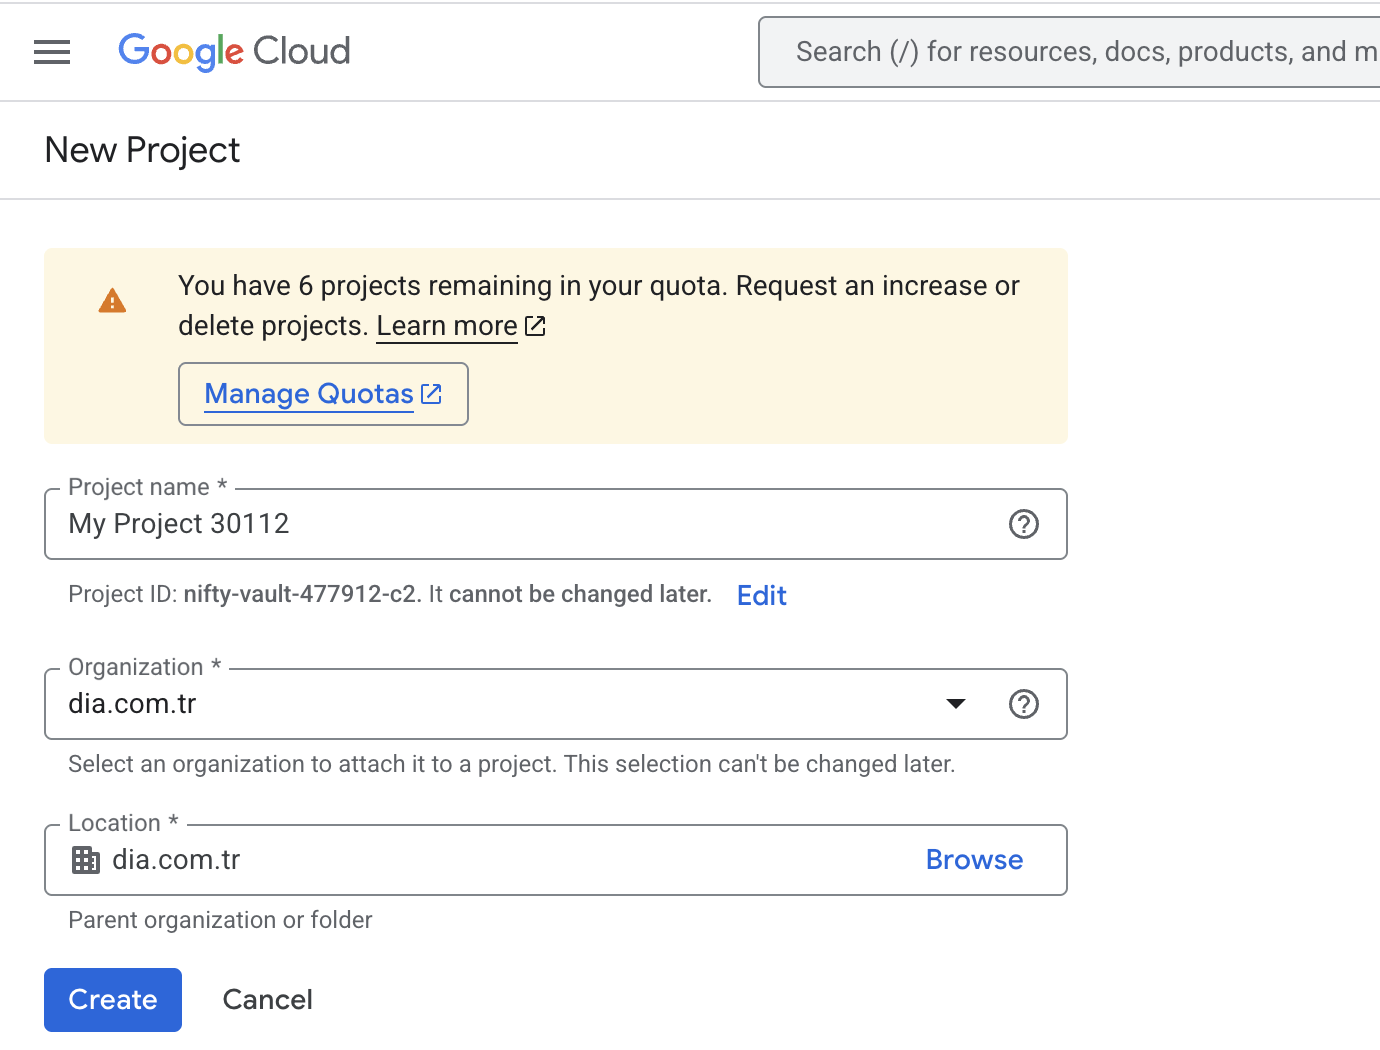Click the building icon in Location field
Image resolution: width=1380 pixels, height=1050 pixels.
coord(86,860)
